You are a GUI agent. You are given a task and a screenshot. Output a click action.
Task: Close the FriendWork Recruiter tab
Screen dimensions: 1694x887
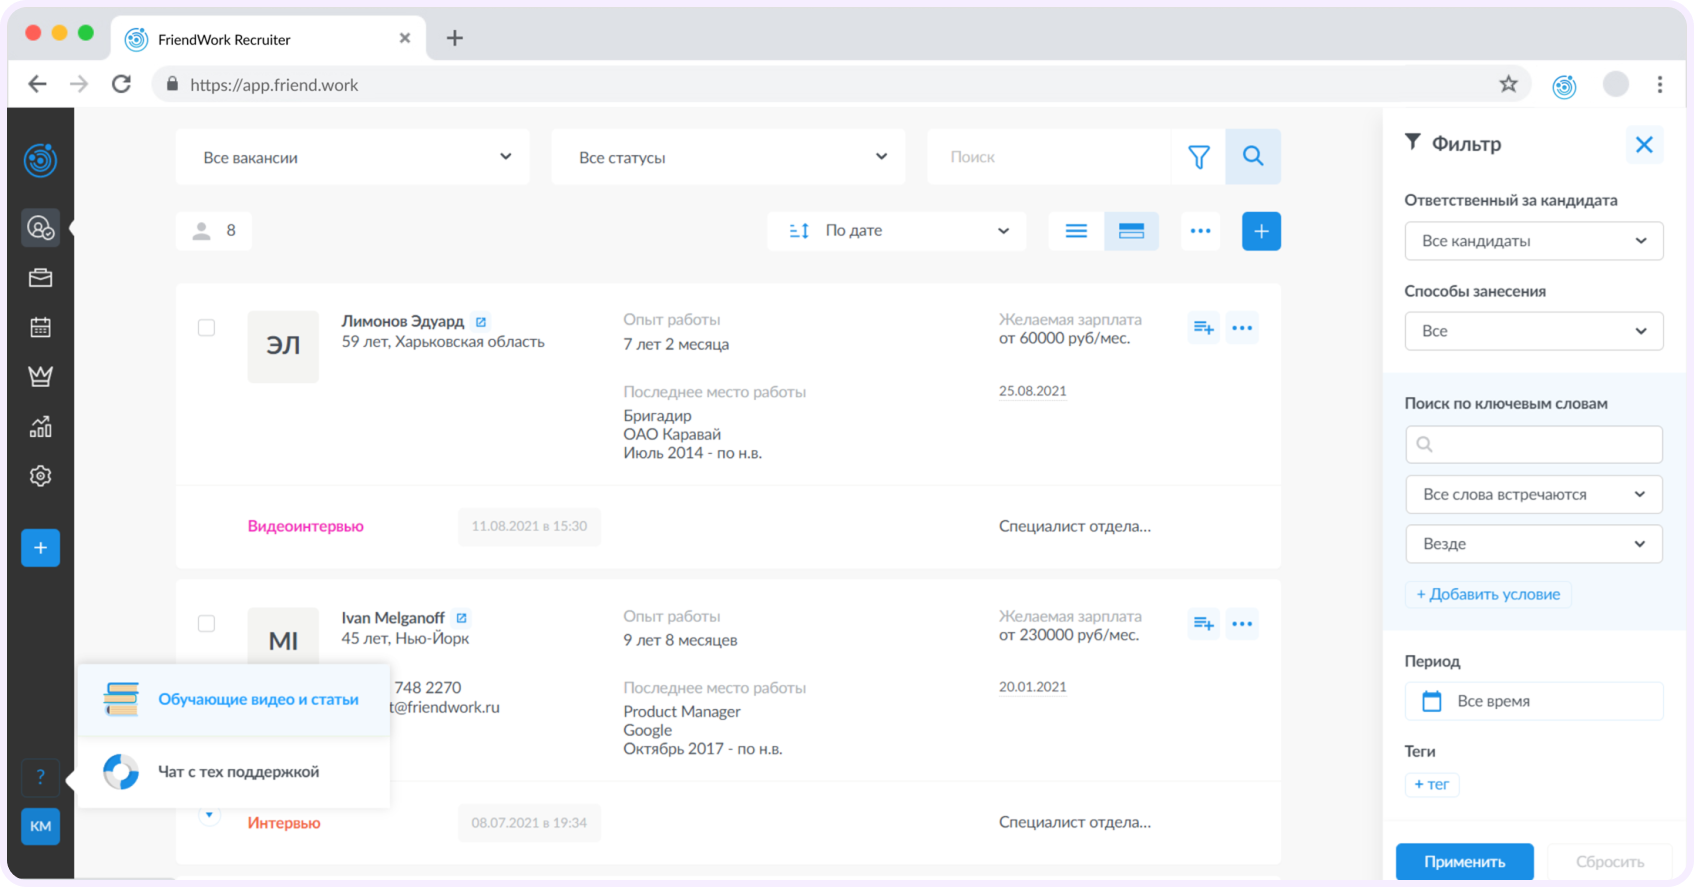405,38
